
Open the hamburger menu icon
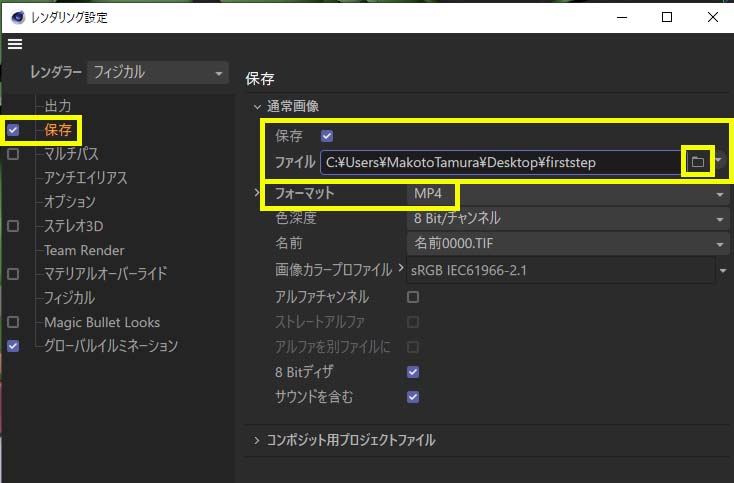(x=15, y=44)
